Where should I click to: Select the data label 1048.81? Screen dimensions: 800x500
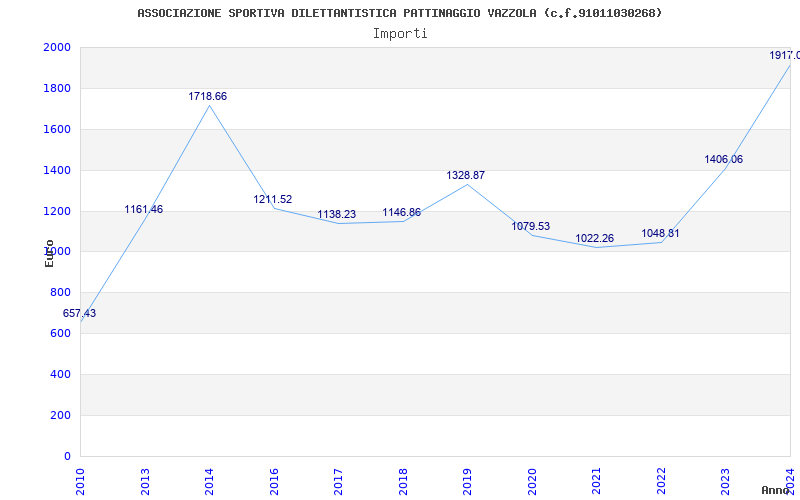click(x=661, y=233)
